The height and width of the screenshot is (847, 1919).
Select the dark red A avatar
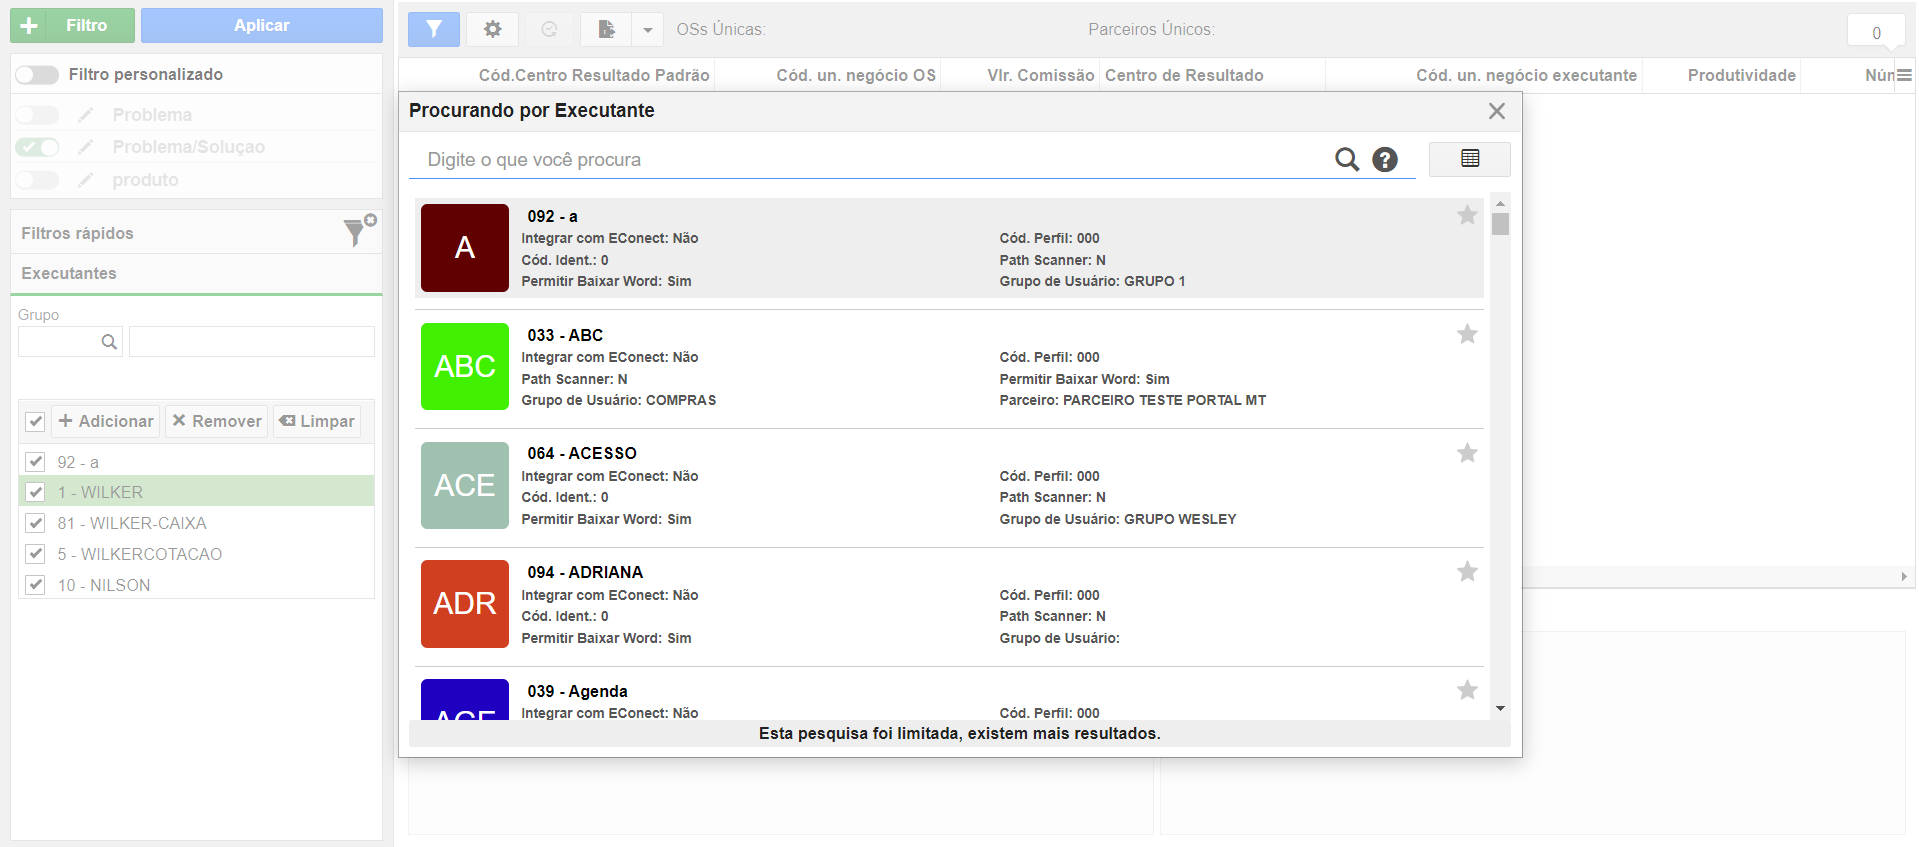click(465, 248)
